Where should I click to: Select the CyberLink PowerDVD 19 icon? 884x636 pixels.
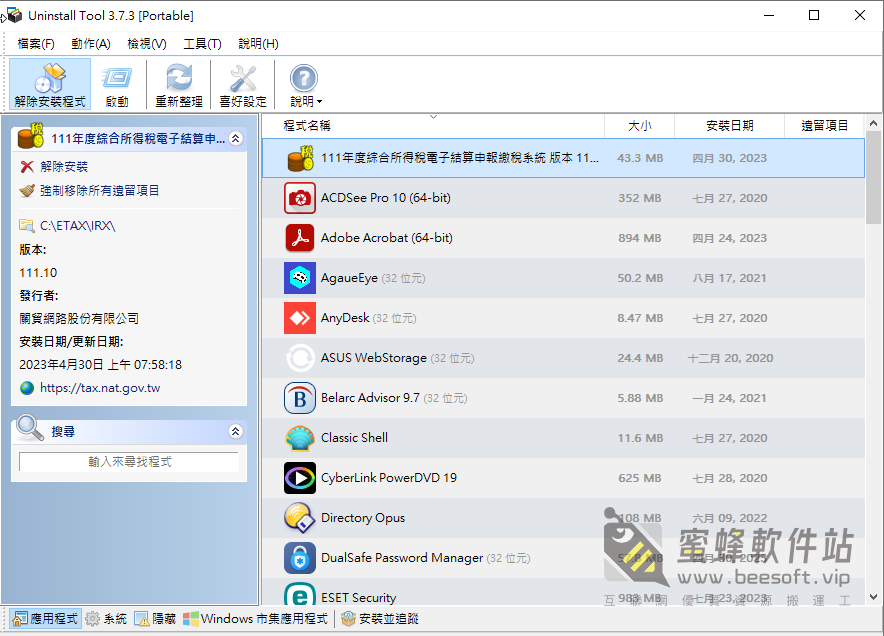300,478
